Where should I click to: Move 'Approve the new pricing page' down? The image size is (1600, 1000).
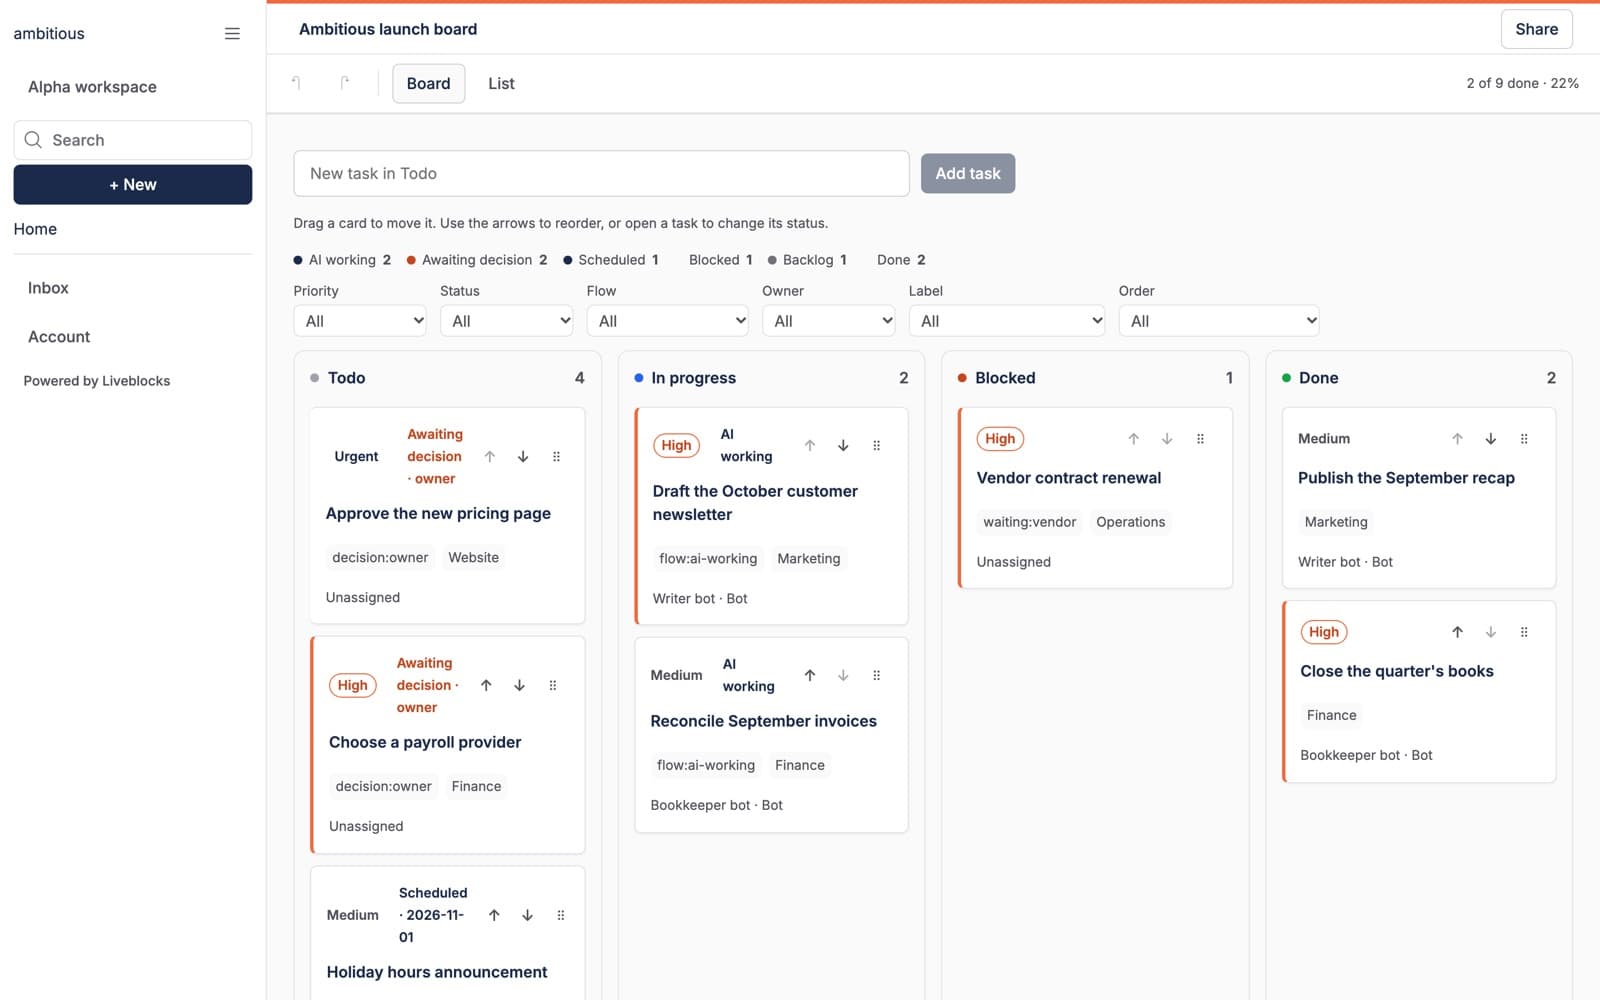point(523,457)
